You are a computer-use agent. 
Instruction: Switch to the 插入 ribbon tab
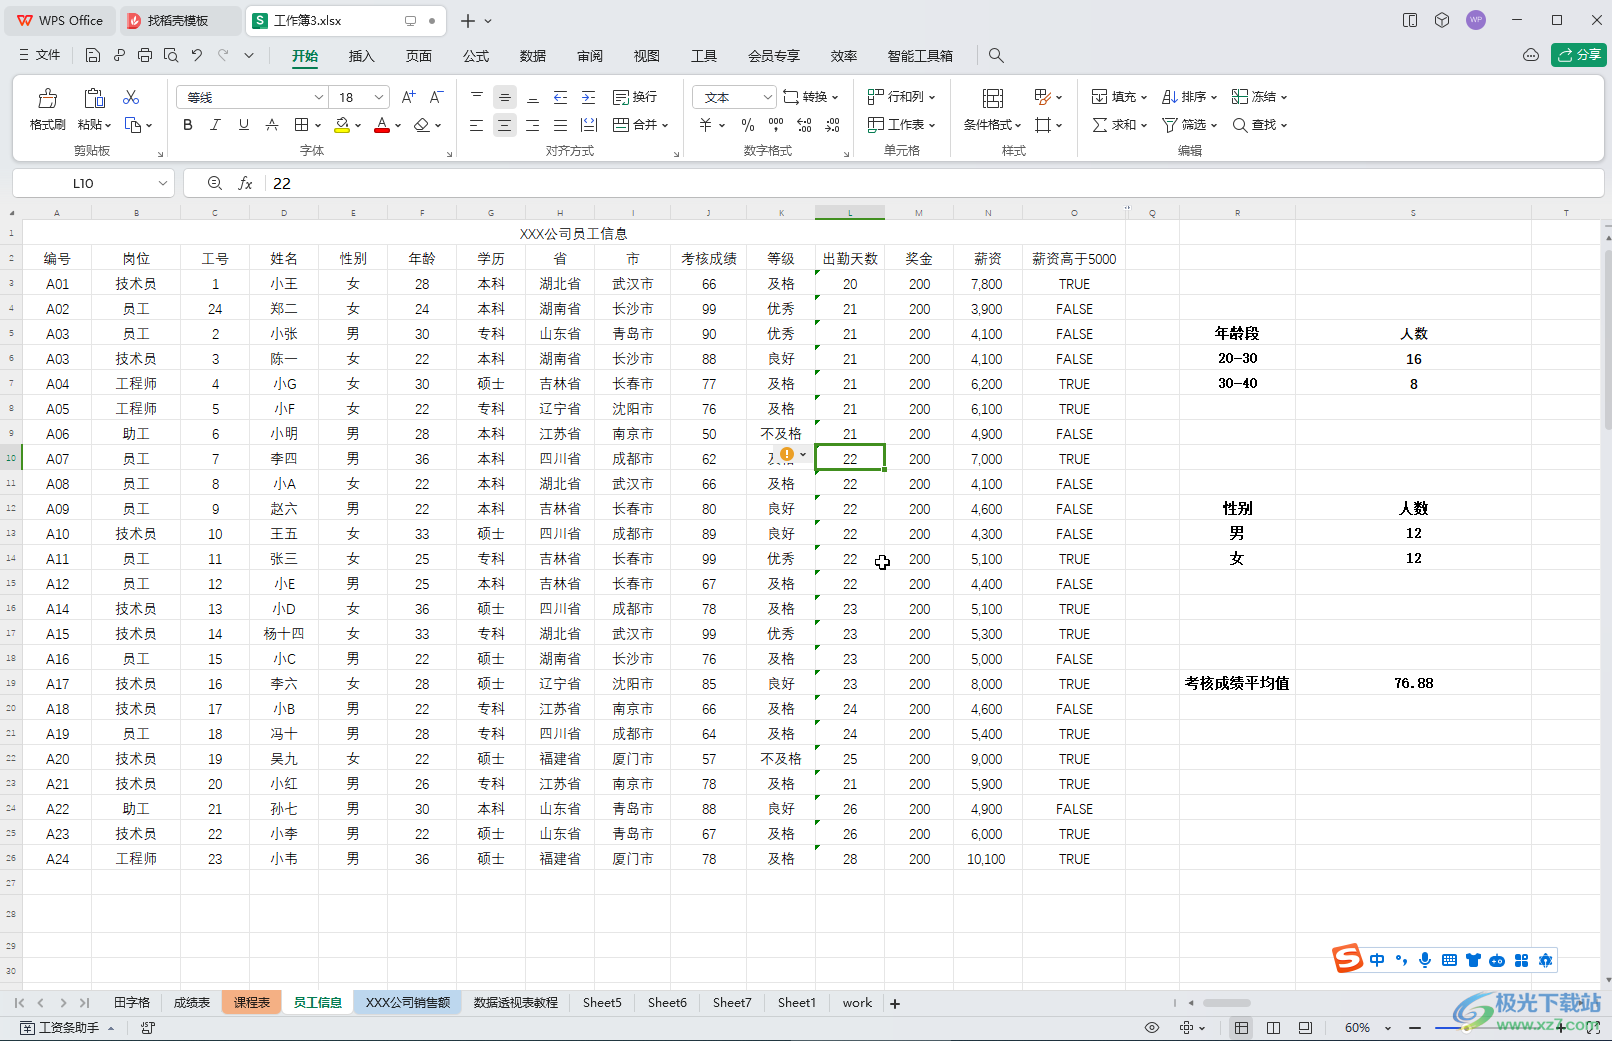tap(361, 56)
